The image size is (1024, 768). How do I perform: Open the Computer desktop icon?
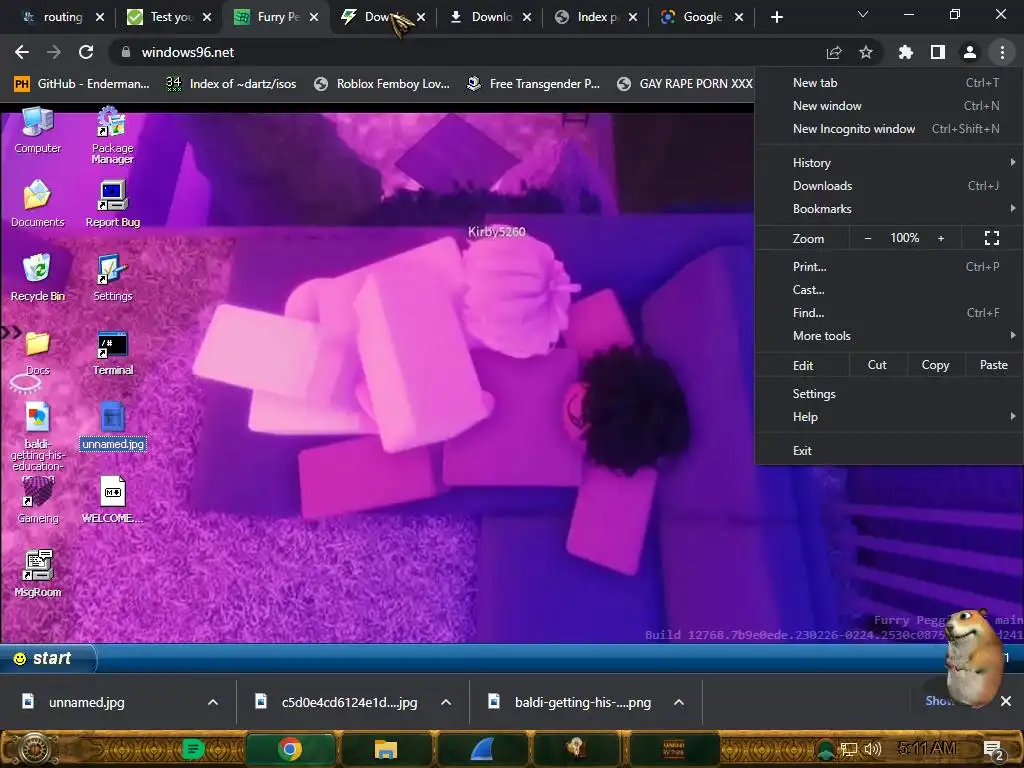(x=37, y=131)
